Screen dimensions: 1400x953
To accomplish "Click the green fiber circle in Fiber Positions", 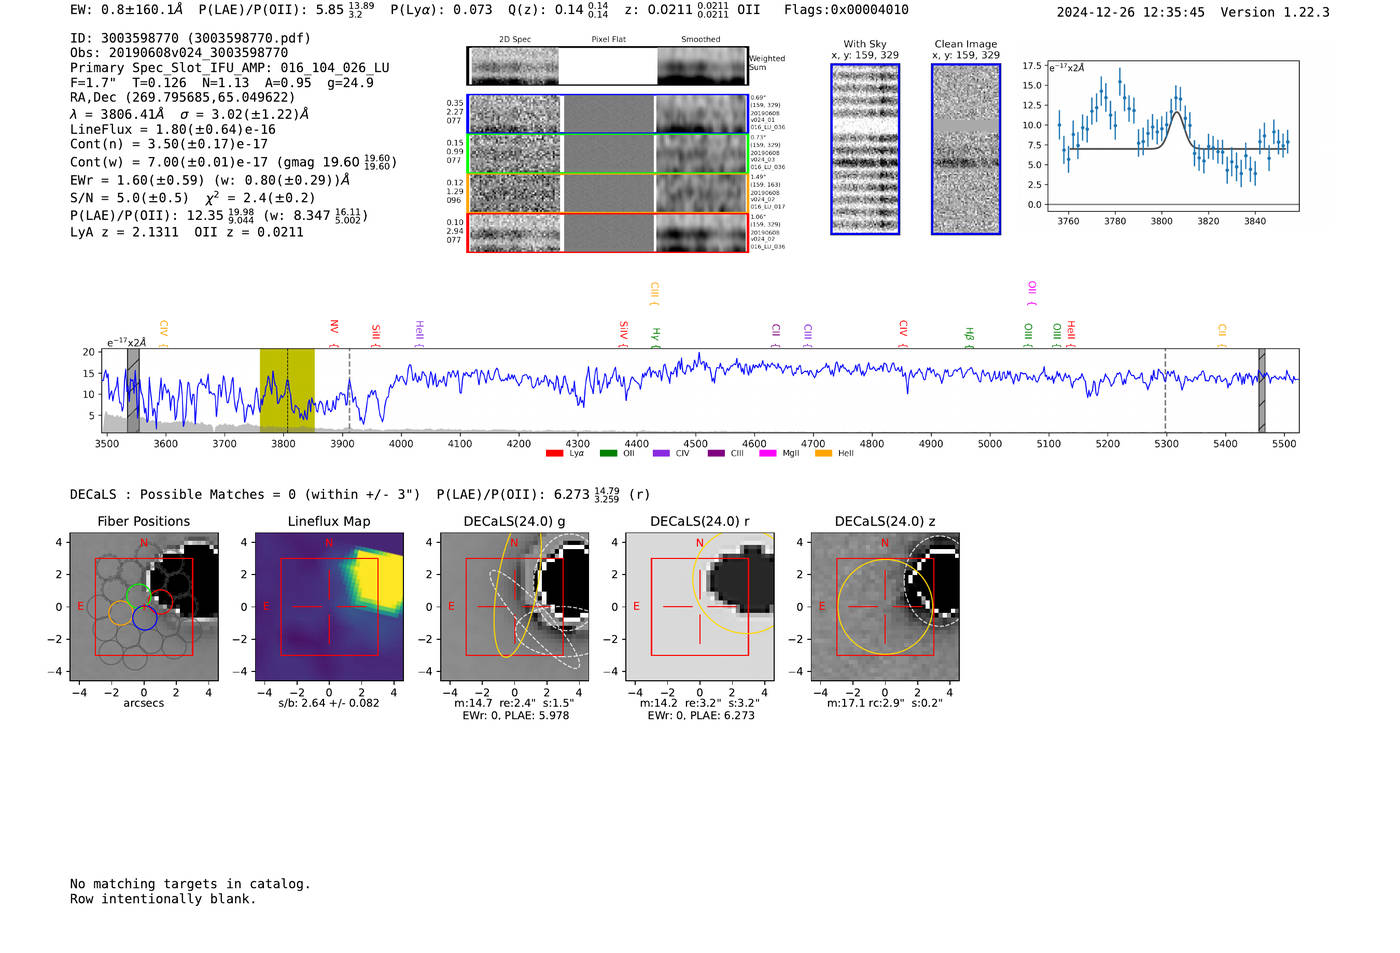I will pyautogui.click(x=139, y=597).
